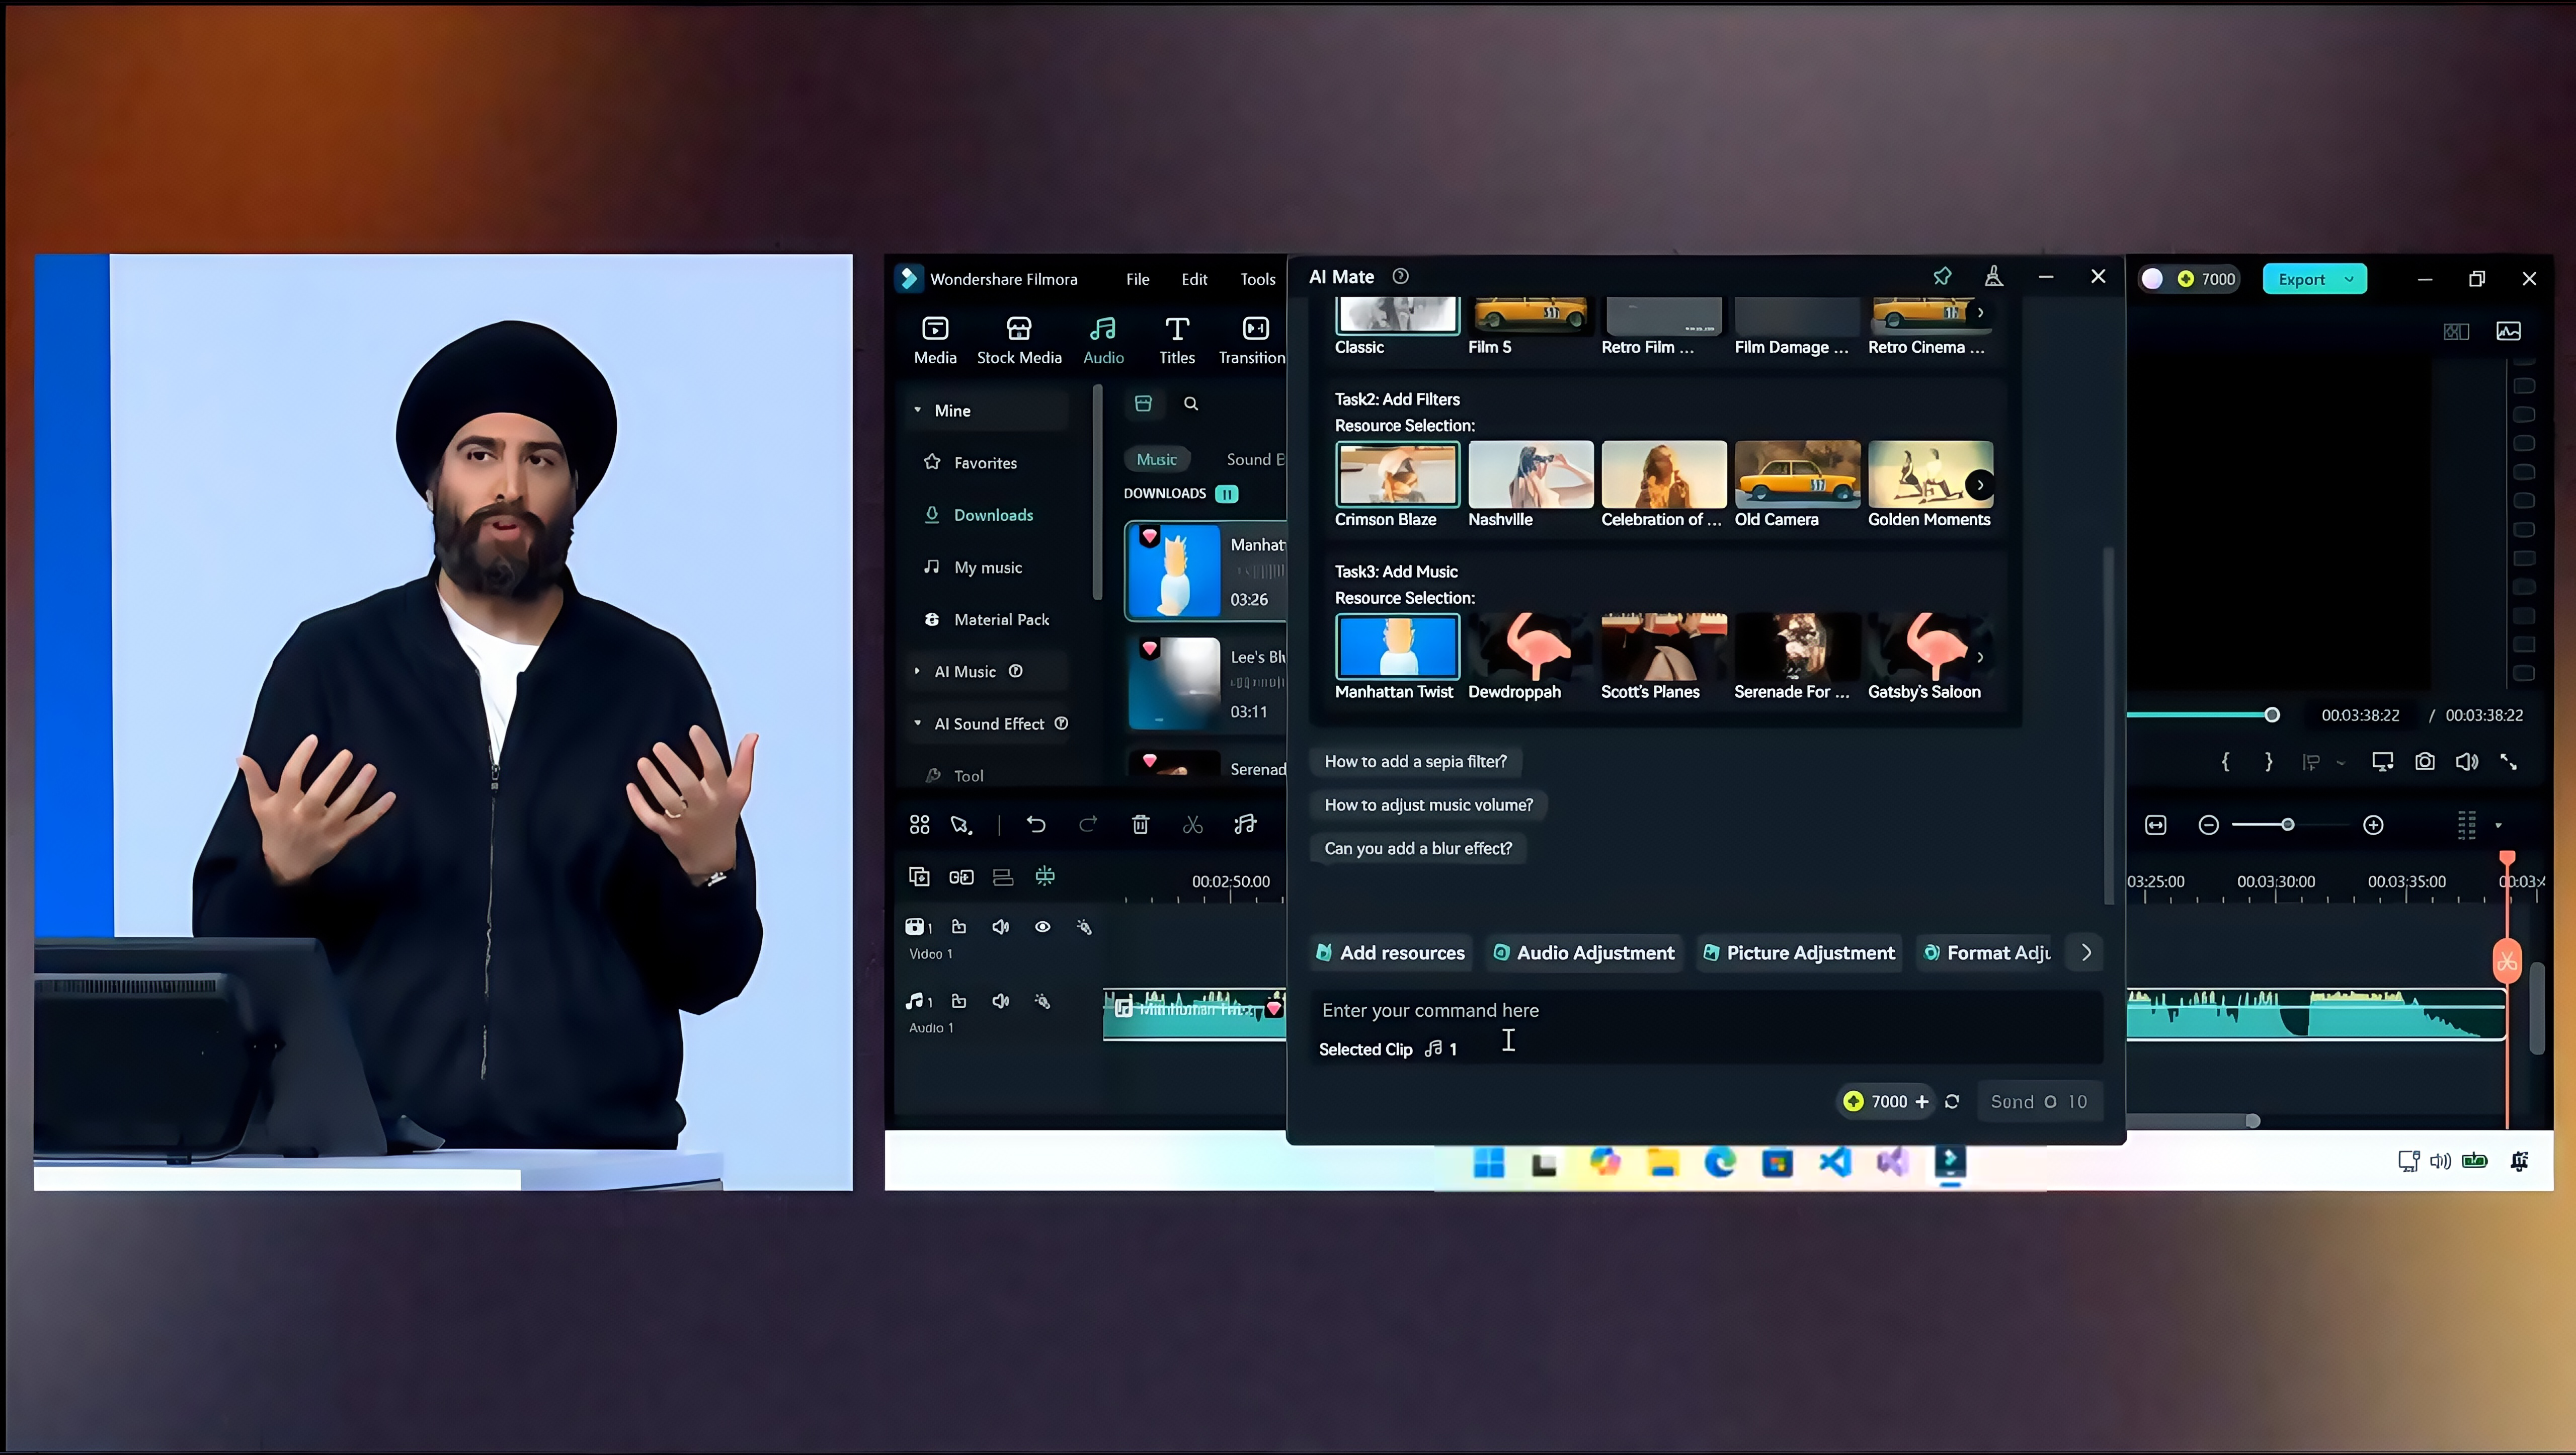2576x1455 pixels.
Task: Collapse the Mine tree section
Action: click(x=917, y=411)
